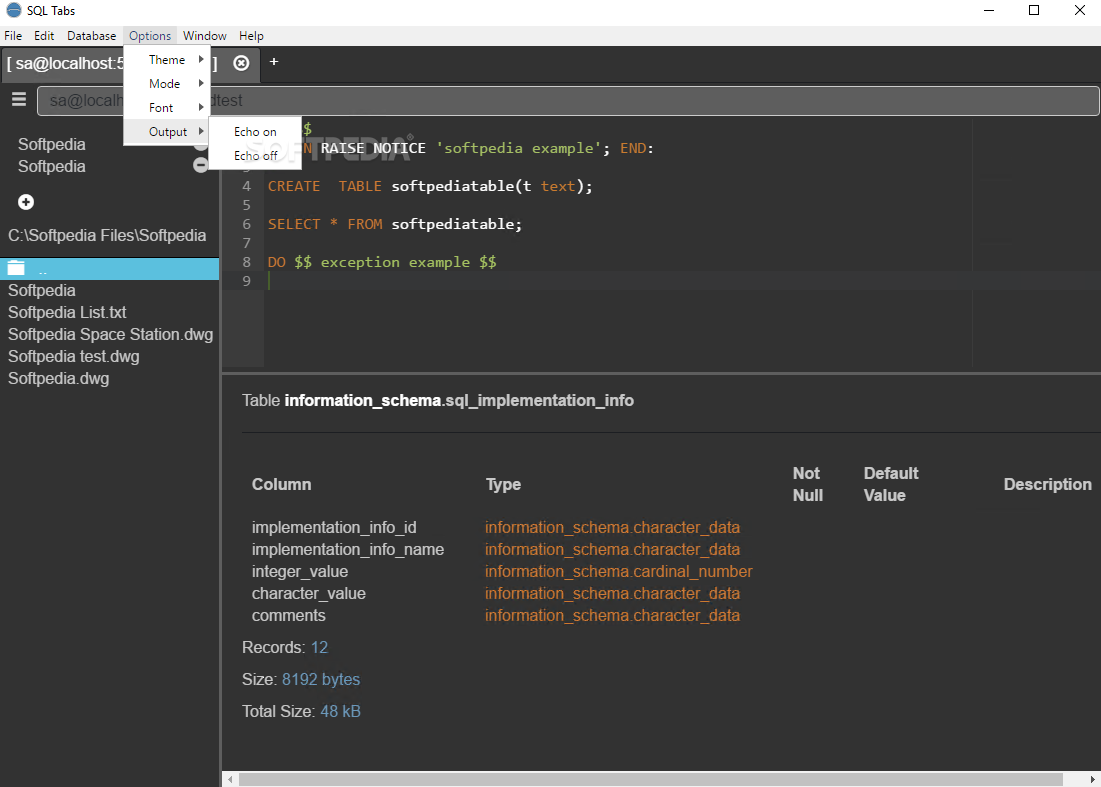The width and height of the screenshot is (1101, 787).
Task: Click the integer_value column name
Action: [300, 571]
